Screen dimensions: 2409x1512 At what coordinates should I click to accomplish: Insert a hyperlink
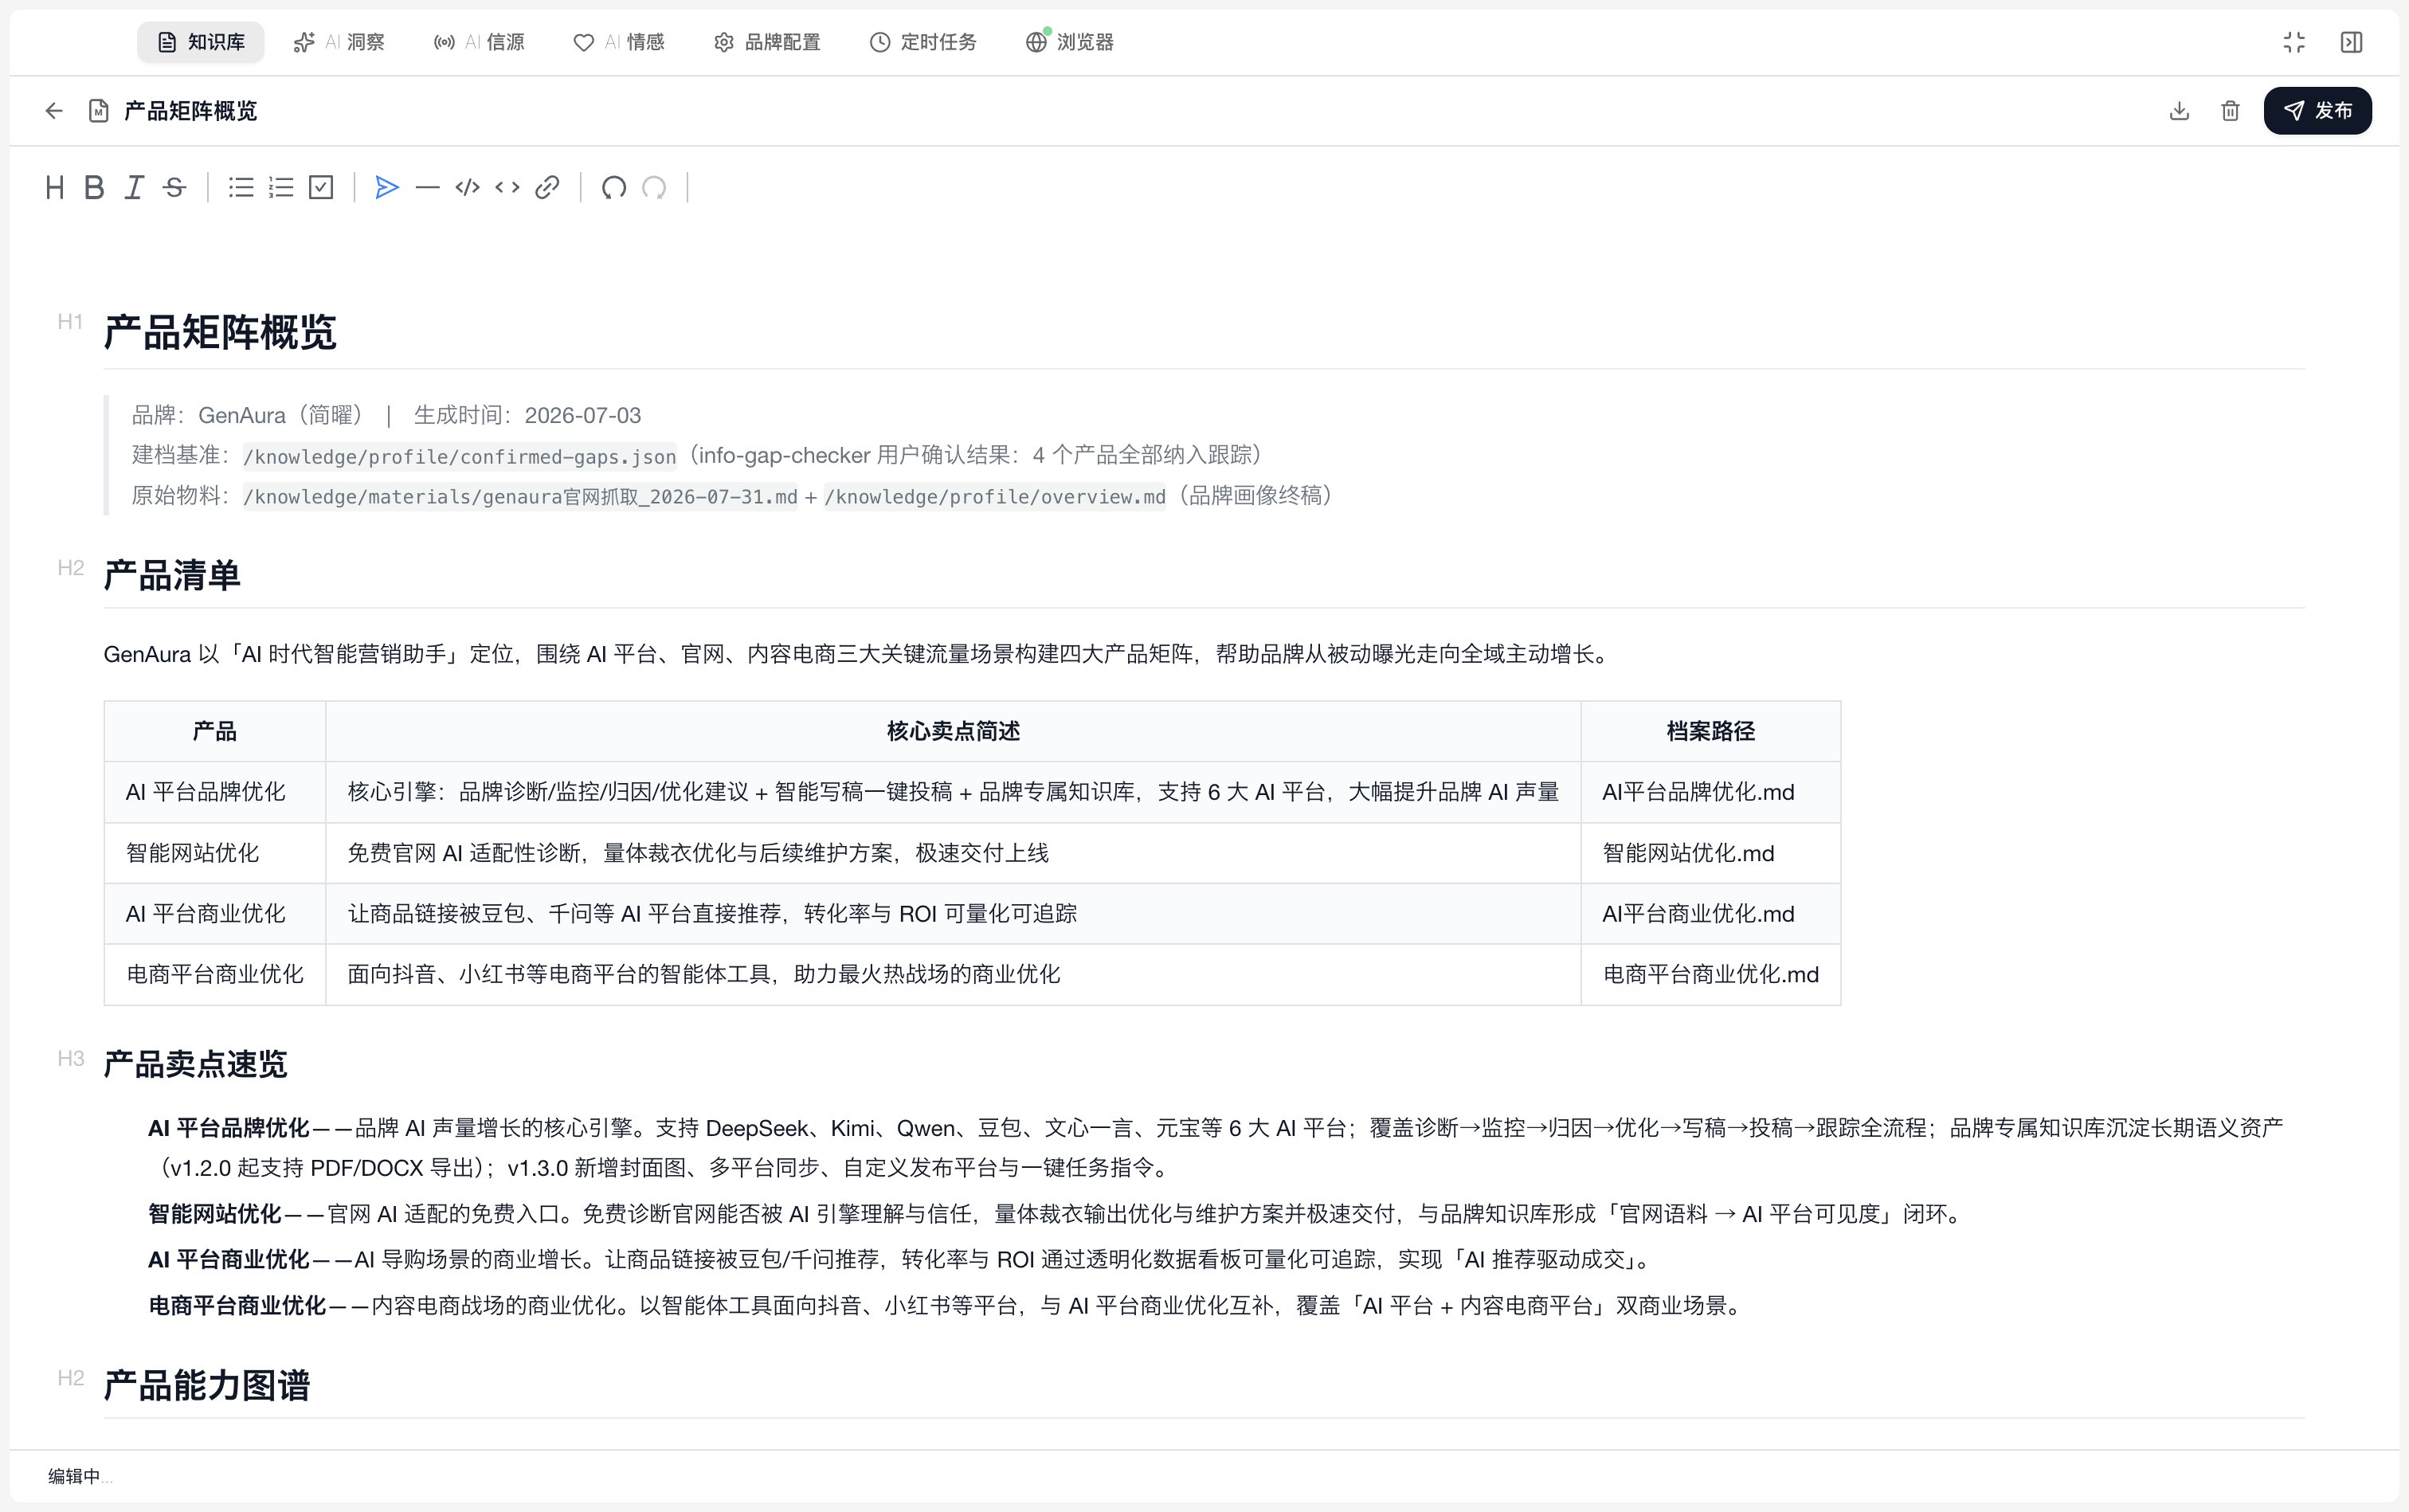(x=547, y=187)
